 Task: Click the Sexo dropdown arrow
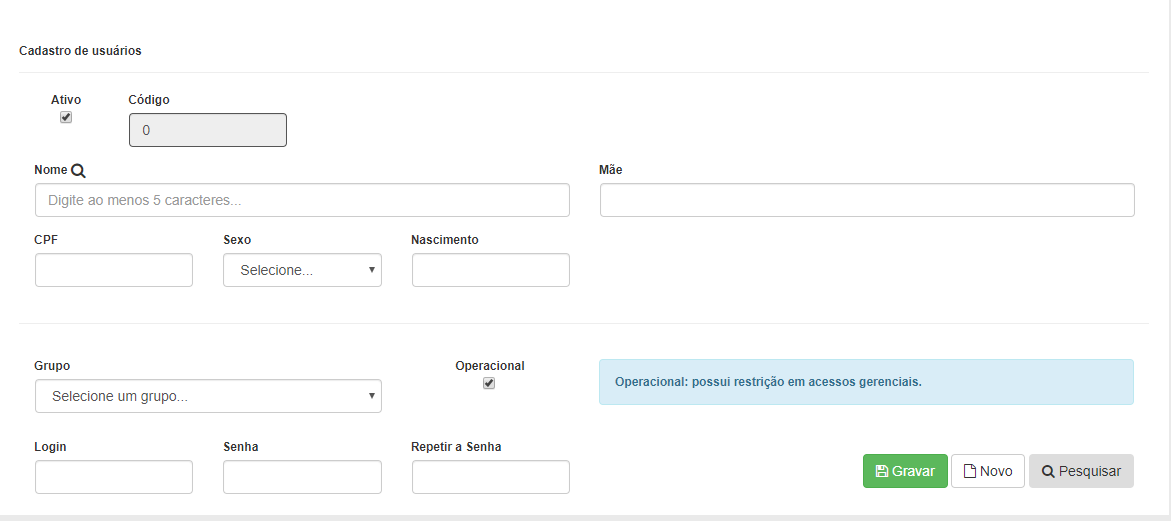[371, 270]
